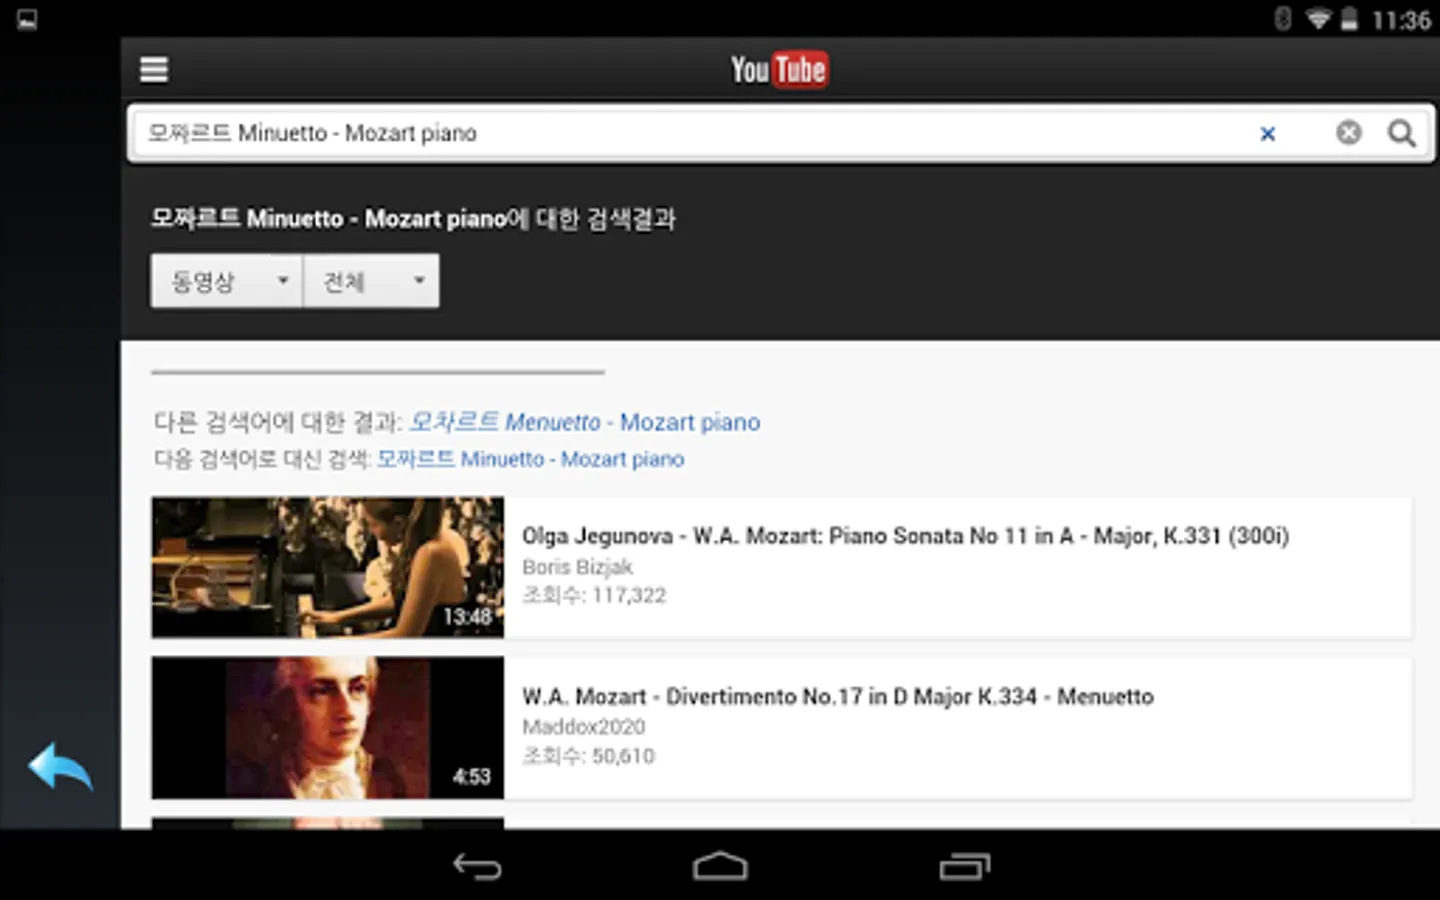Viewport: 1440px width, 900px height.
Task: Open Olga Jegunova video thumbnail
Action: (x=328, y=567)
